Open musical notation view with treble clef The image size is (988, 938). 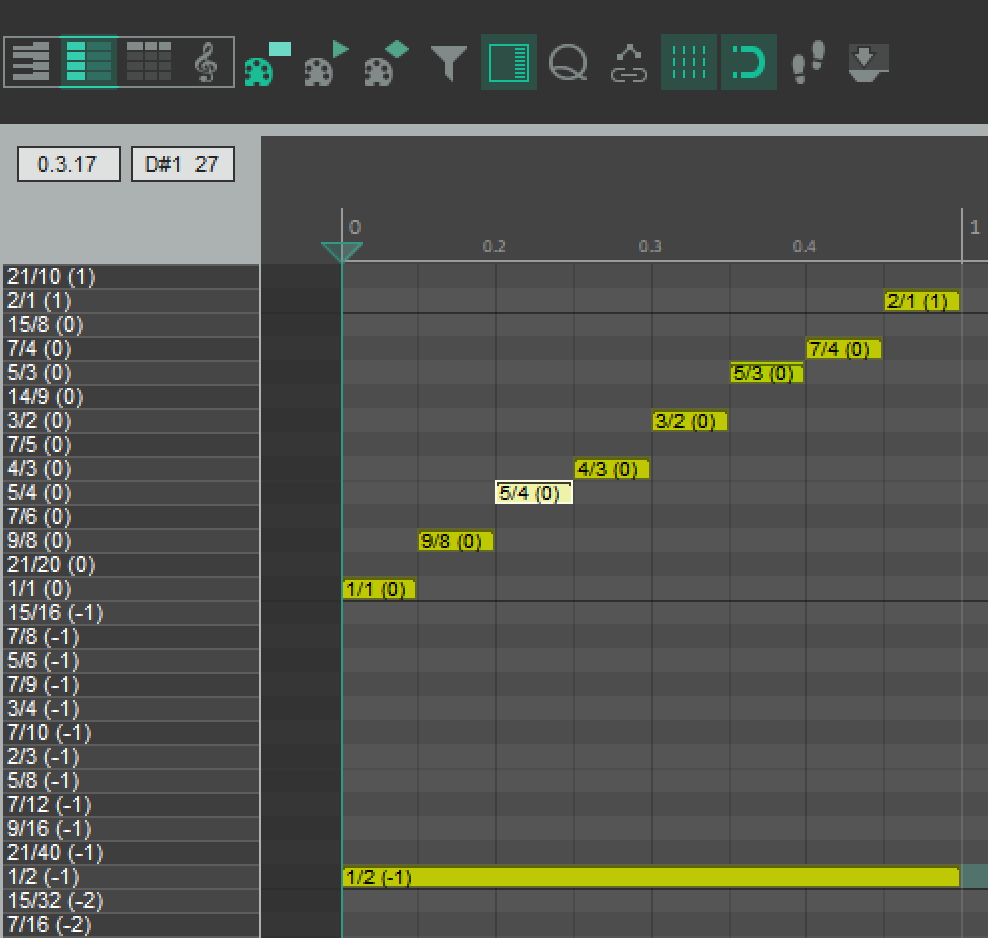(206, 62)
